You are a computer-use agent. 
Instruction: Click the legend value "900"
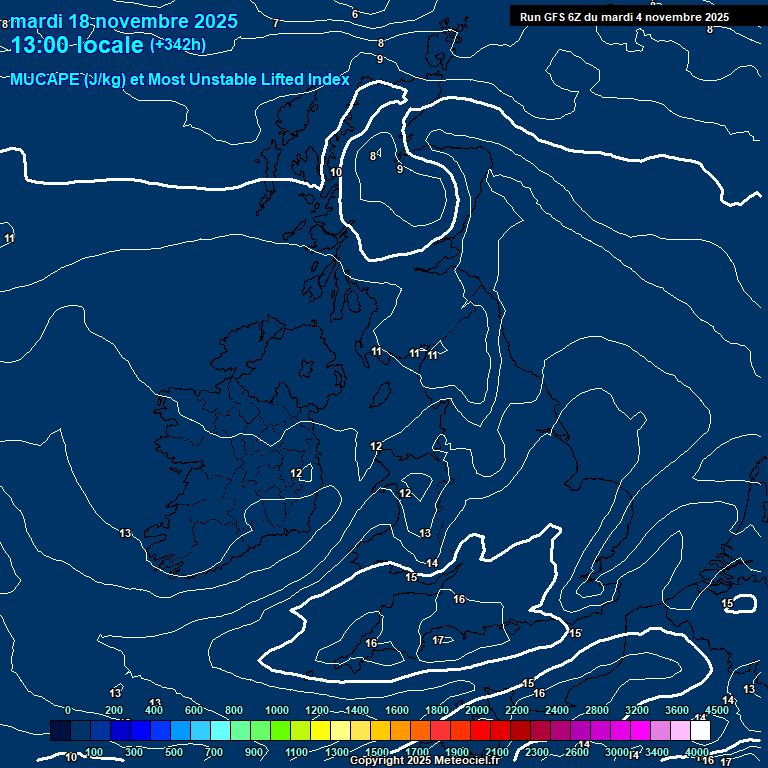(x=254, y=752)
